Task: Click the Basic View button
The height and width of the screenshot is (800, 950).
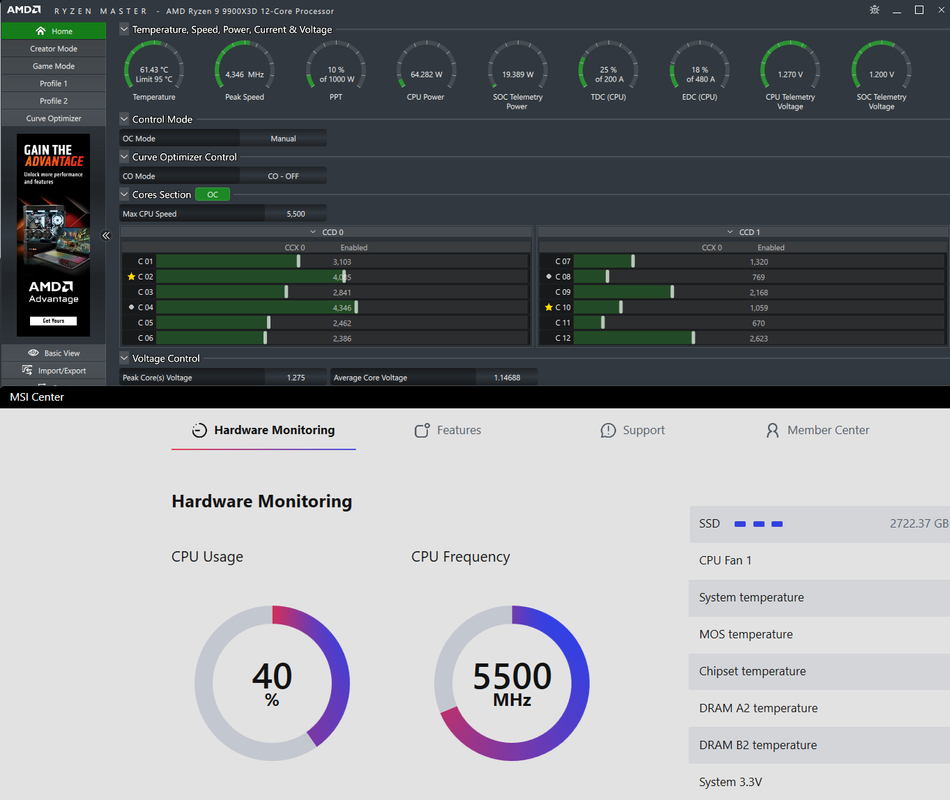Action: click(x=53, y=353)
